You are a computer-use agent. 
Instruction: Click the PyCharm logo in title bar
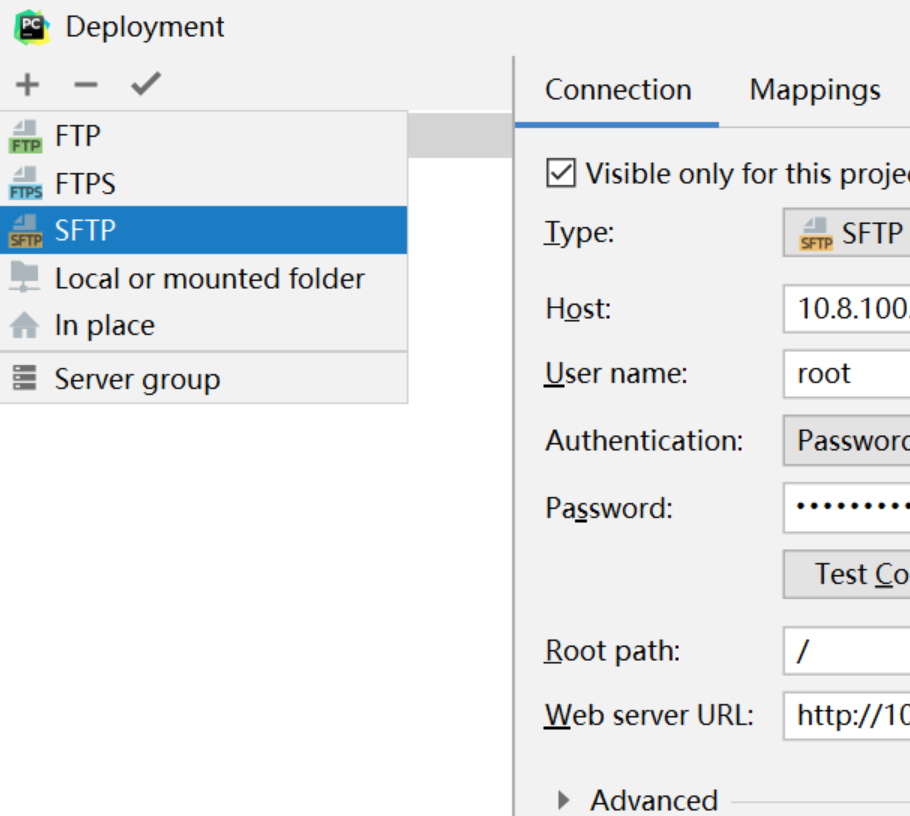(x=32, y=27)
